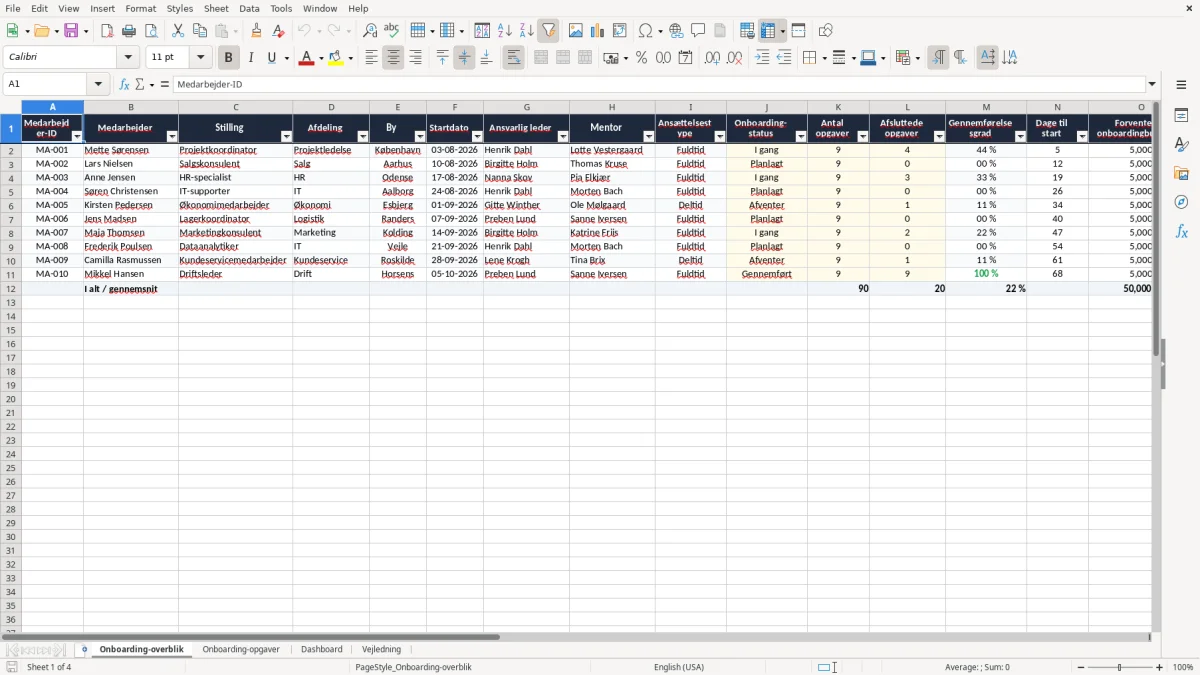Click the Copy icon

click(200, 31)
